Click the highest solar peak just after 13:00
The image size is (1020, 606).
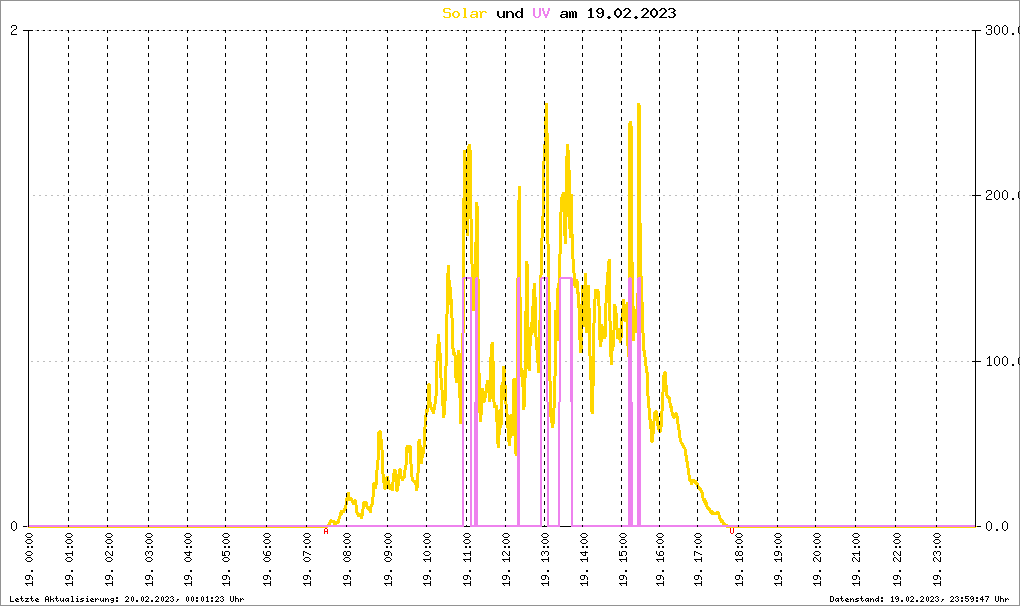click(546, 105)
